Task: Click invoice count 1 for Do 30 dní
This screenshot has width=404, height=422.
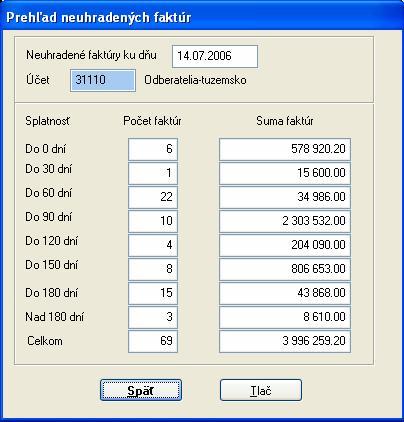Action: tap(153, 173)
